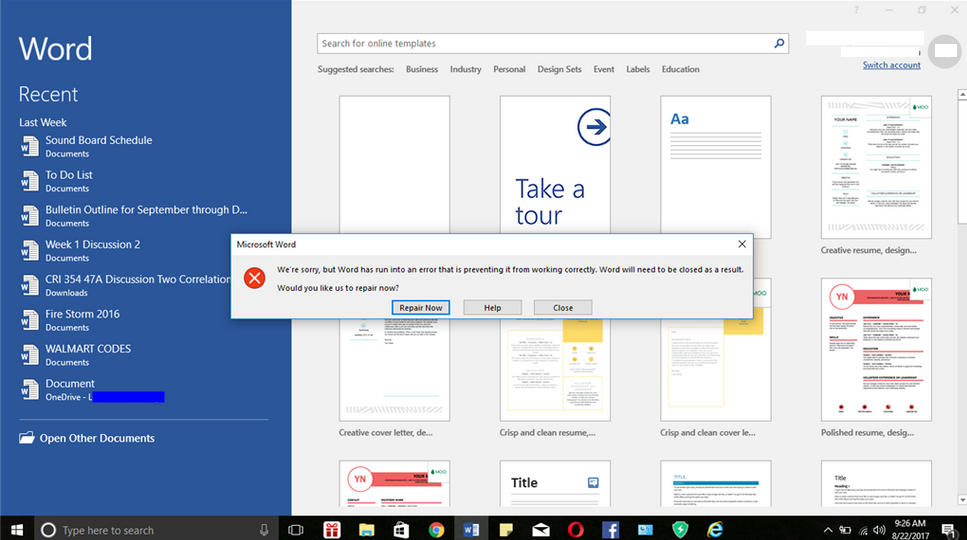The image size is (967, 540).
Task: Select Creative resume template thumbnail
Action: (876, 167)
